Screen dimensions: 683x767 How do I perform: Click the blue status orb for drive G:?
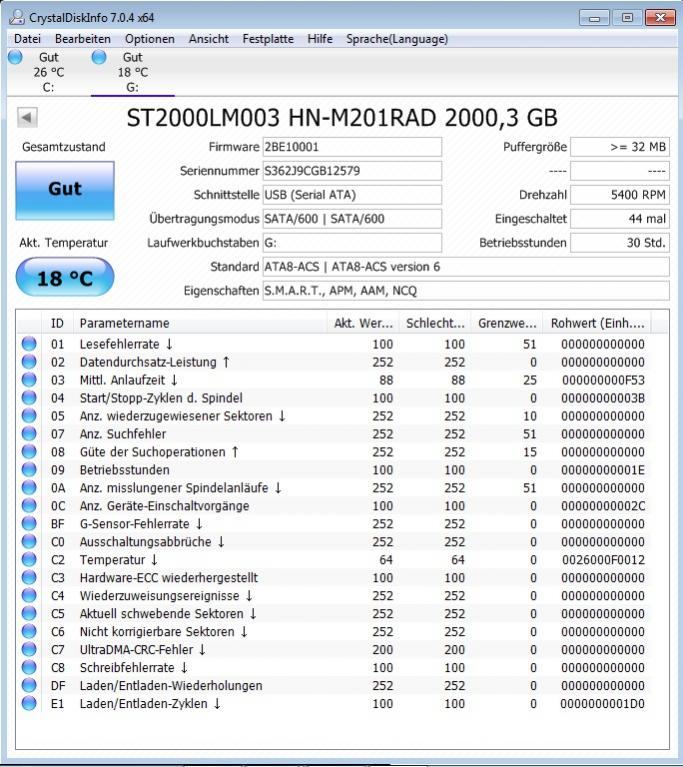click(99, 57)
